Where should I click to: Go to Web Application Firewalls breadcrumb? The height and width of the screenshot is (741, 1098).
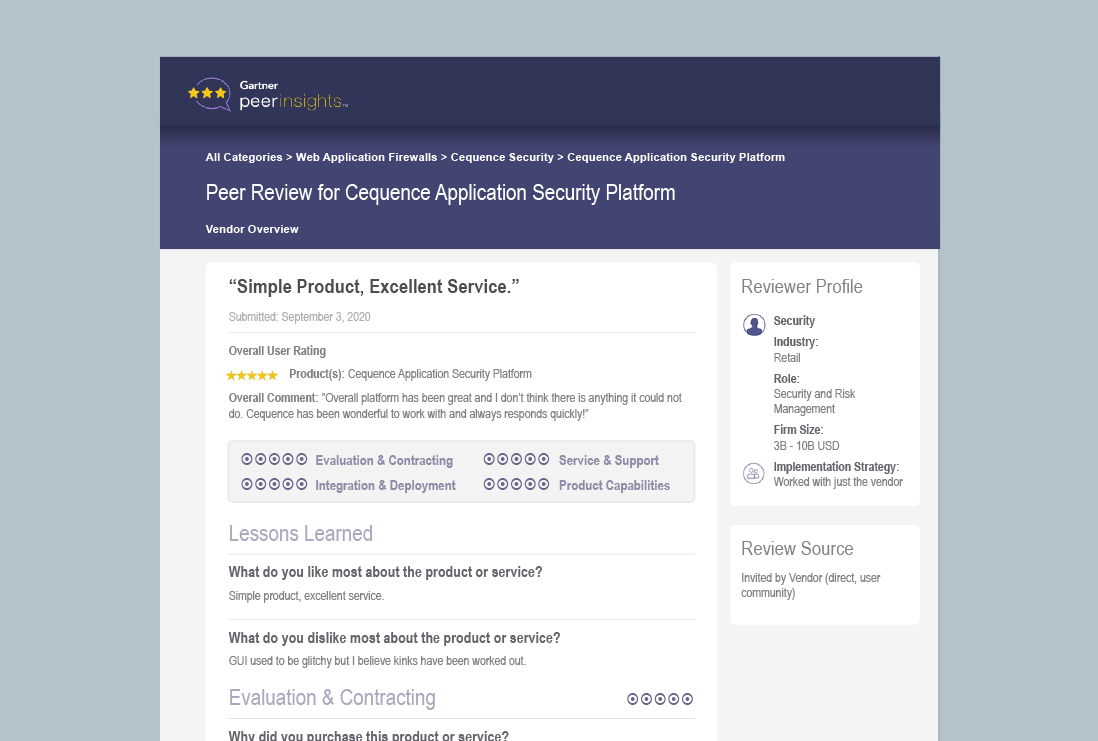tap(366, 157)
